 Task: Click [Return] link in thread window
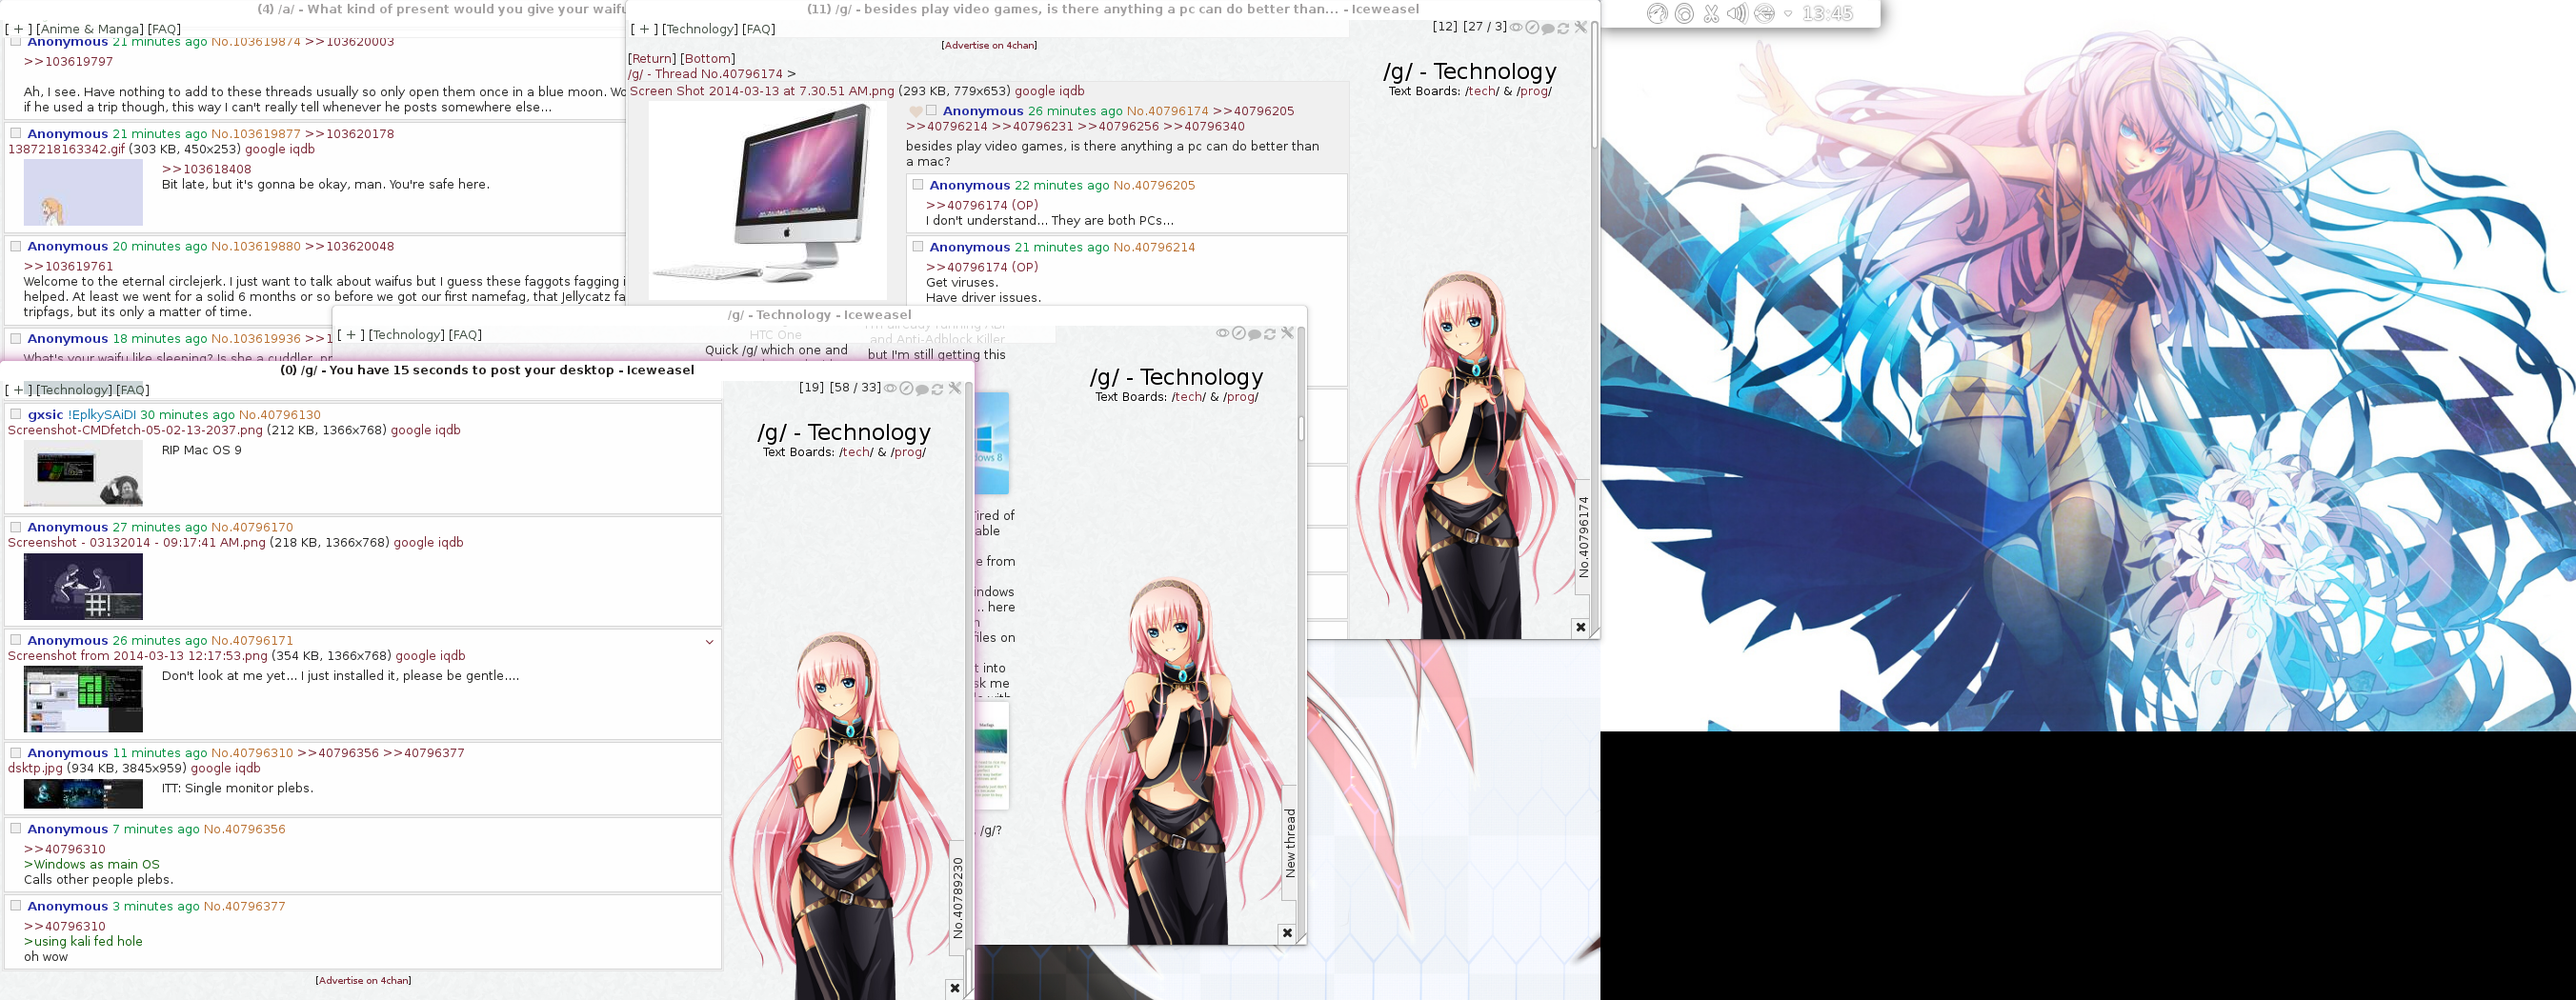[652, 59]
